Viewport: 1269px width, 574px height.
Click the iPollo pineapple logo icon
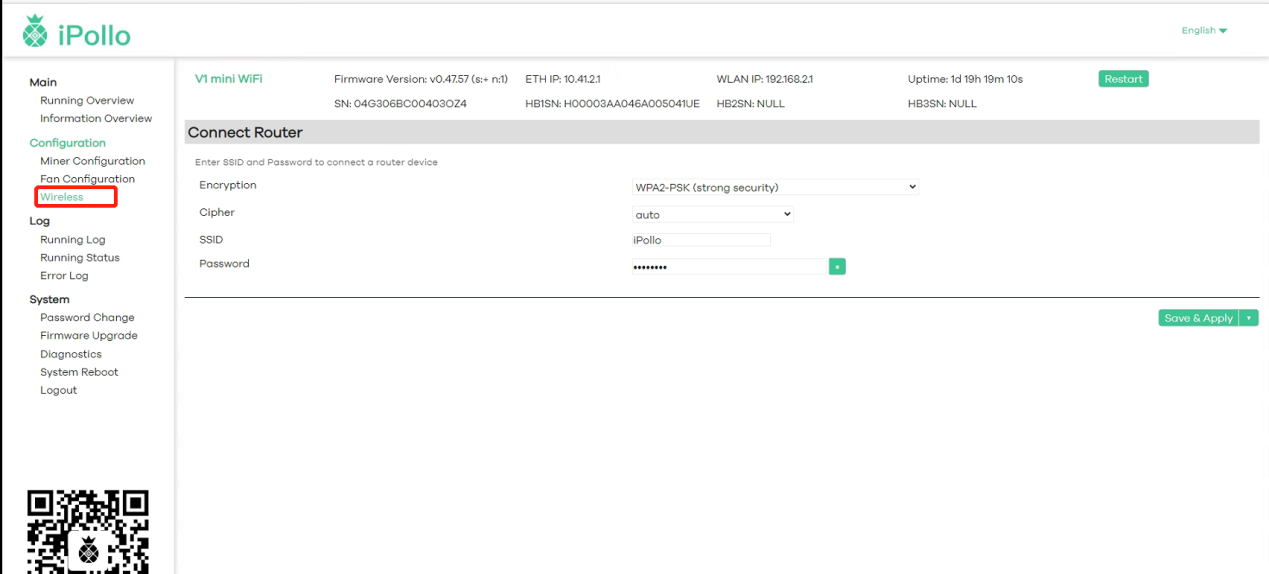click(35, 32)
